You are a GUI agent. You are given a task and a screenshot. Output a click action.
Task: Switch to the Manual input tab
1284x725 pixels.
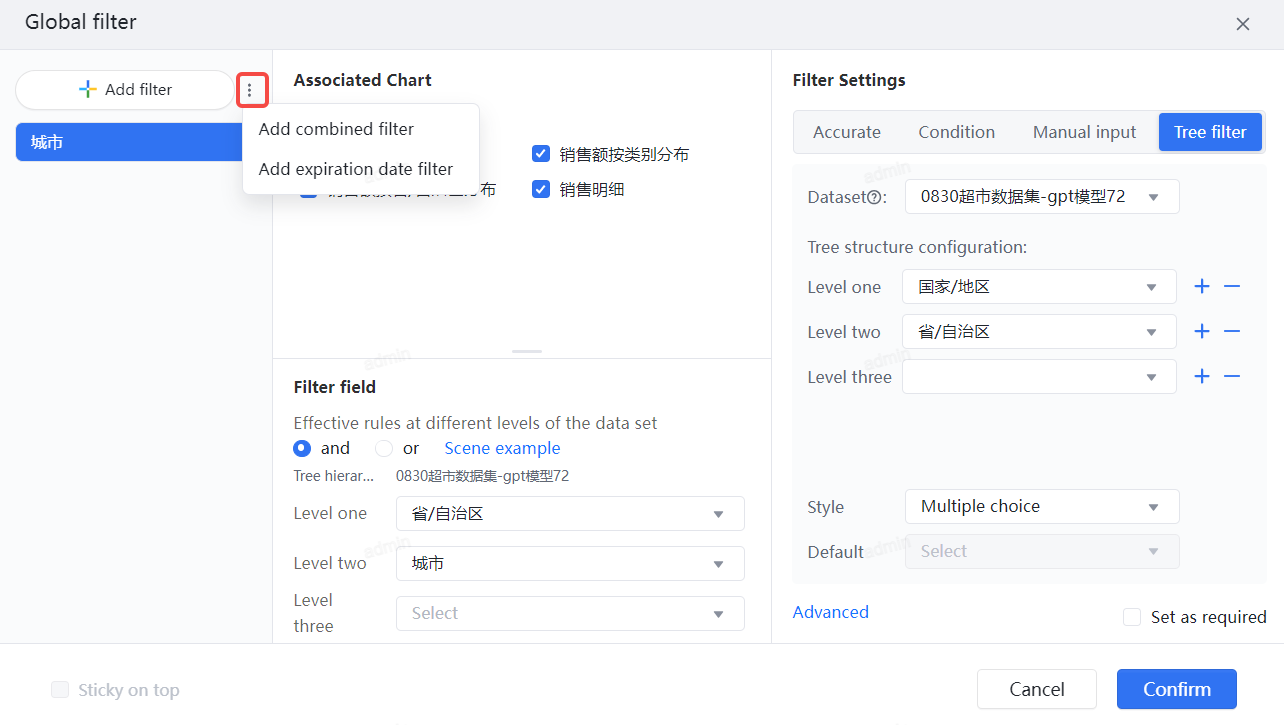(1085, 132)
